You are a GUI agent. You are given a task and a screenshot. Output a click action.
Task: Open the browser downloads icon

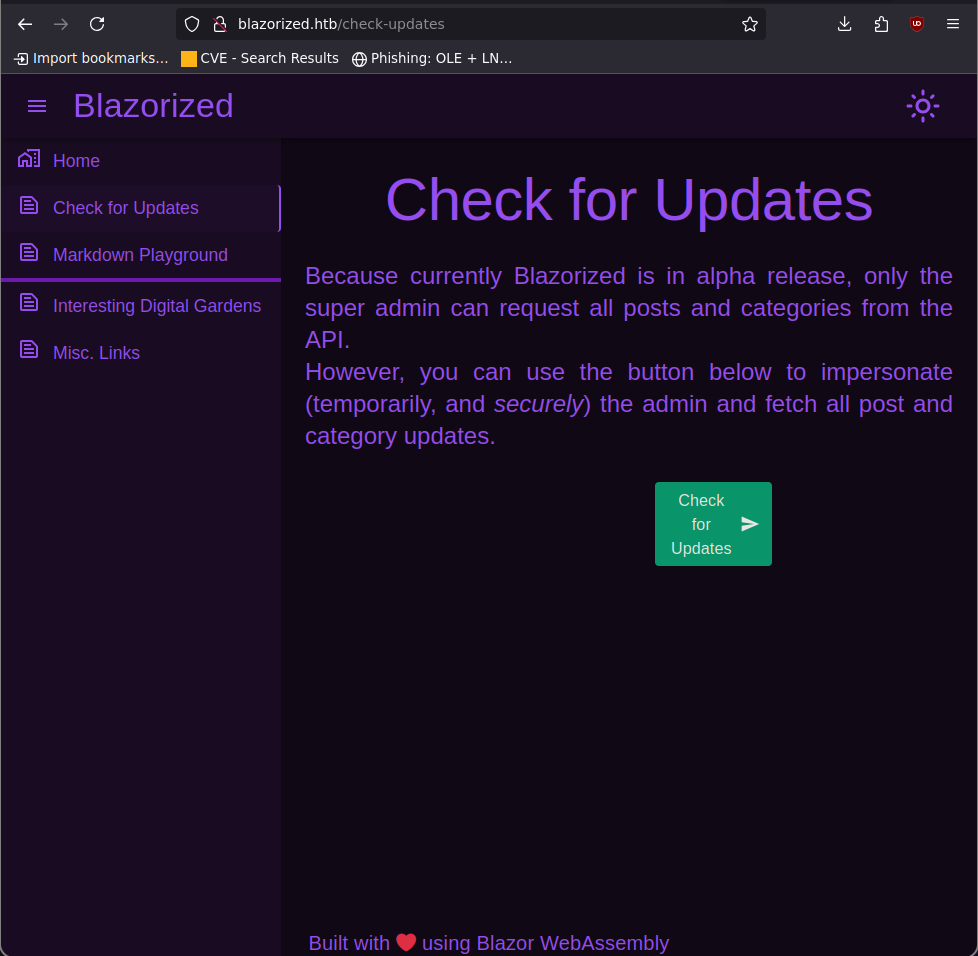845,24
